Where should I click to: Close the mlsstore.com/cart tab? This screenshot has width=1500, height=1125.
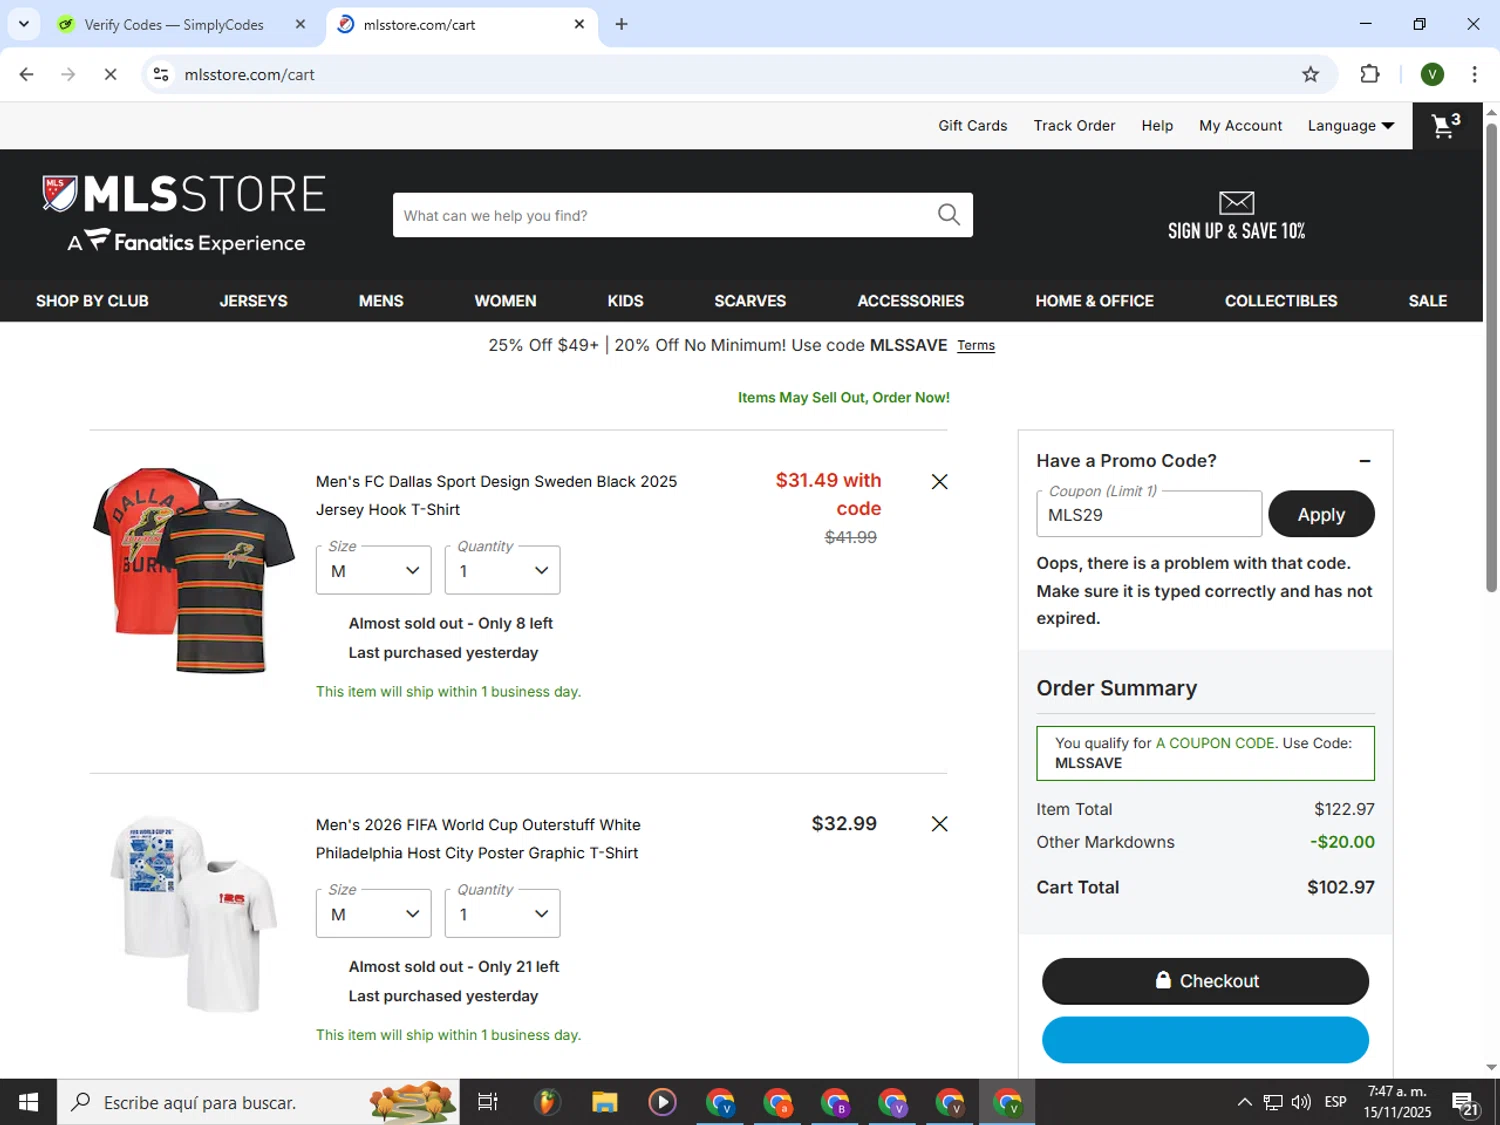(579, 24)
